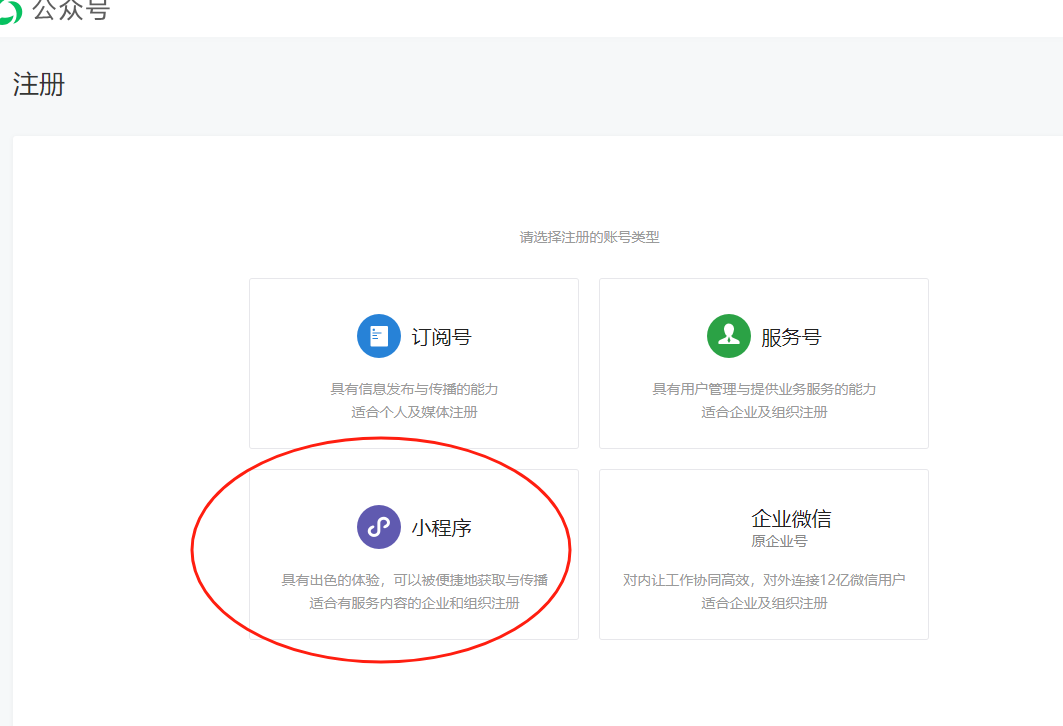Click the 具有信息发布与传播的能力 description
This screenshot has height=726, width=1063.
414,389
